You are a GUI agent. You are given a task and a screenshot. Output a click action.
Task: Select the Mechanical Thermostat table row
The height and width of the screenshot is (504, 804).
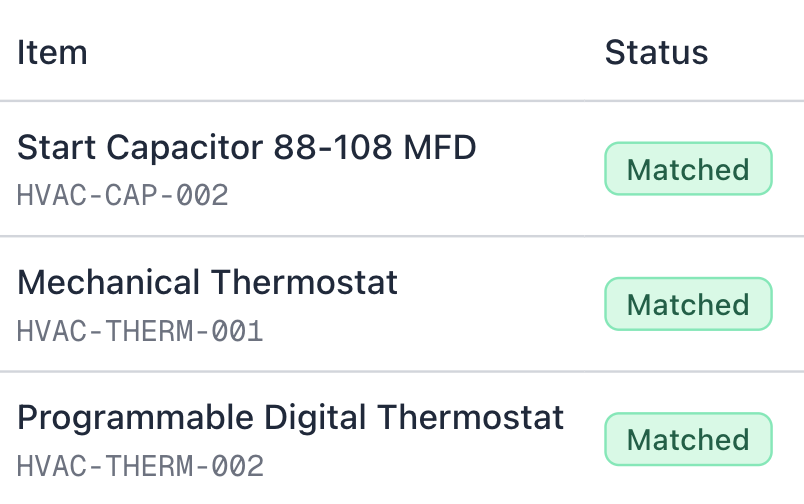[500, 304]
